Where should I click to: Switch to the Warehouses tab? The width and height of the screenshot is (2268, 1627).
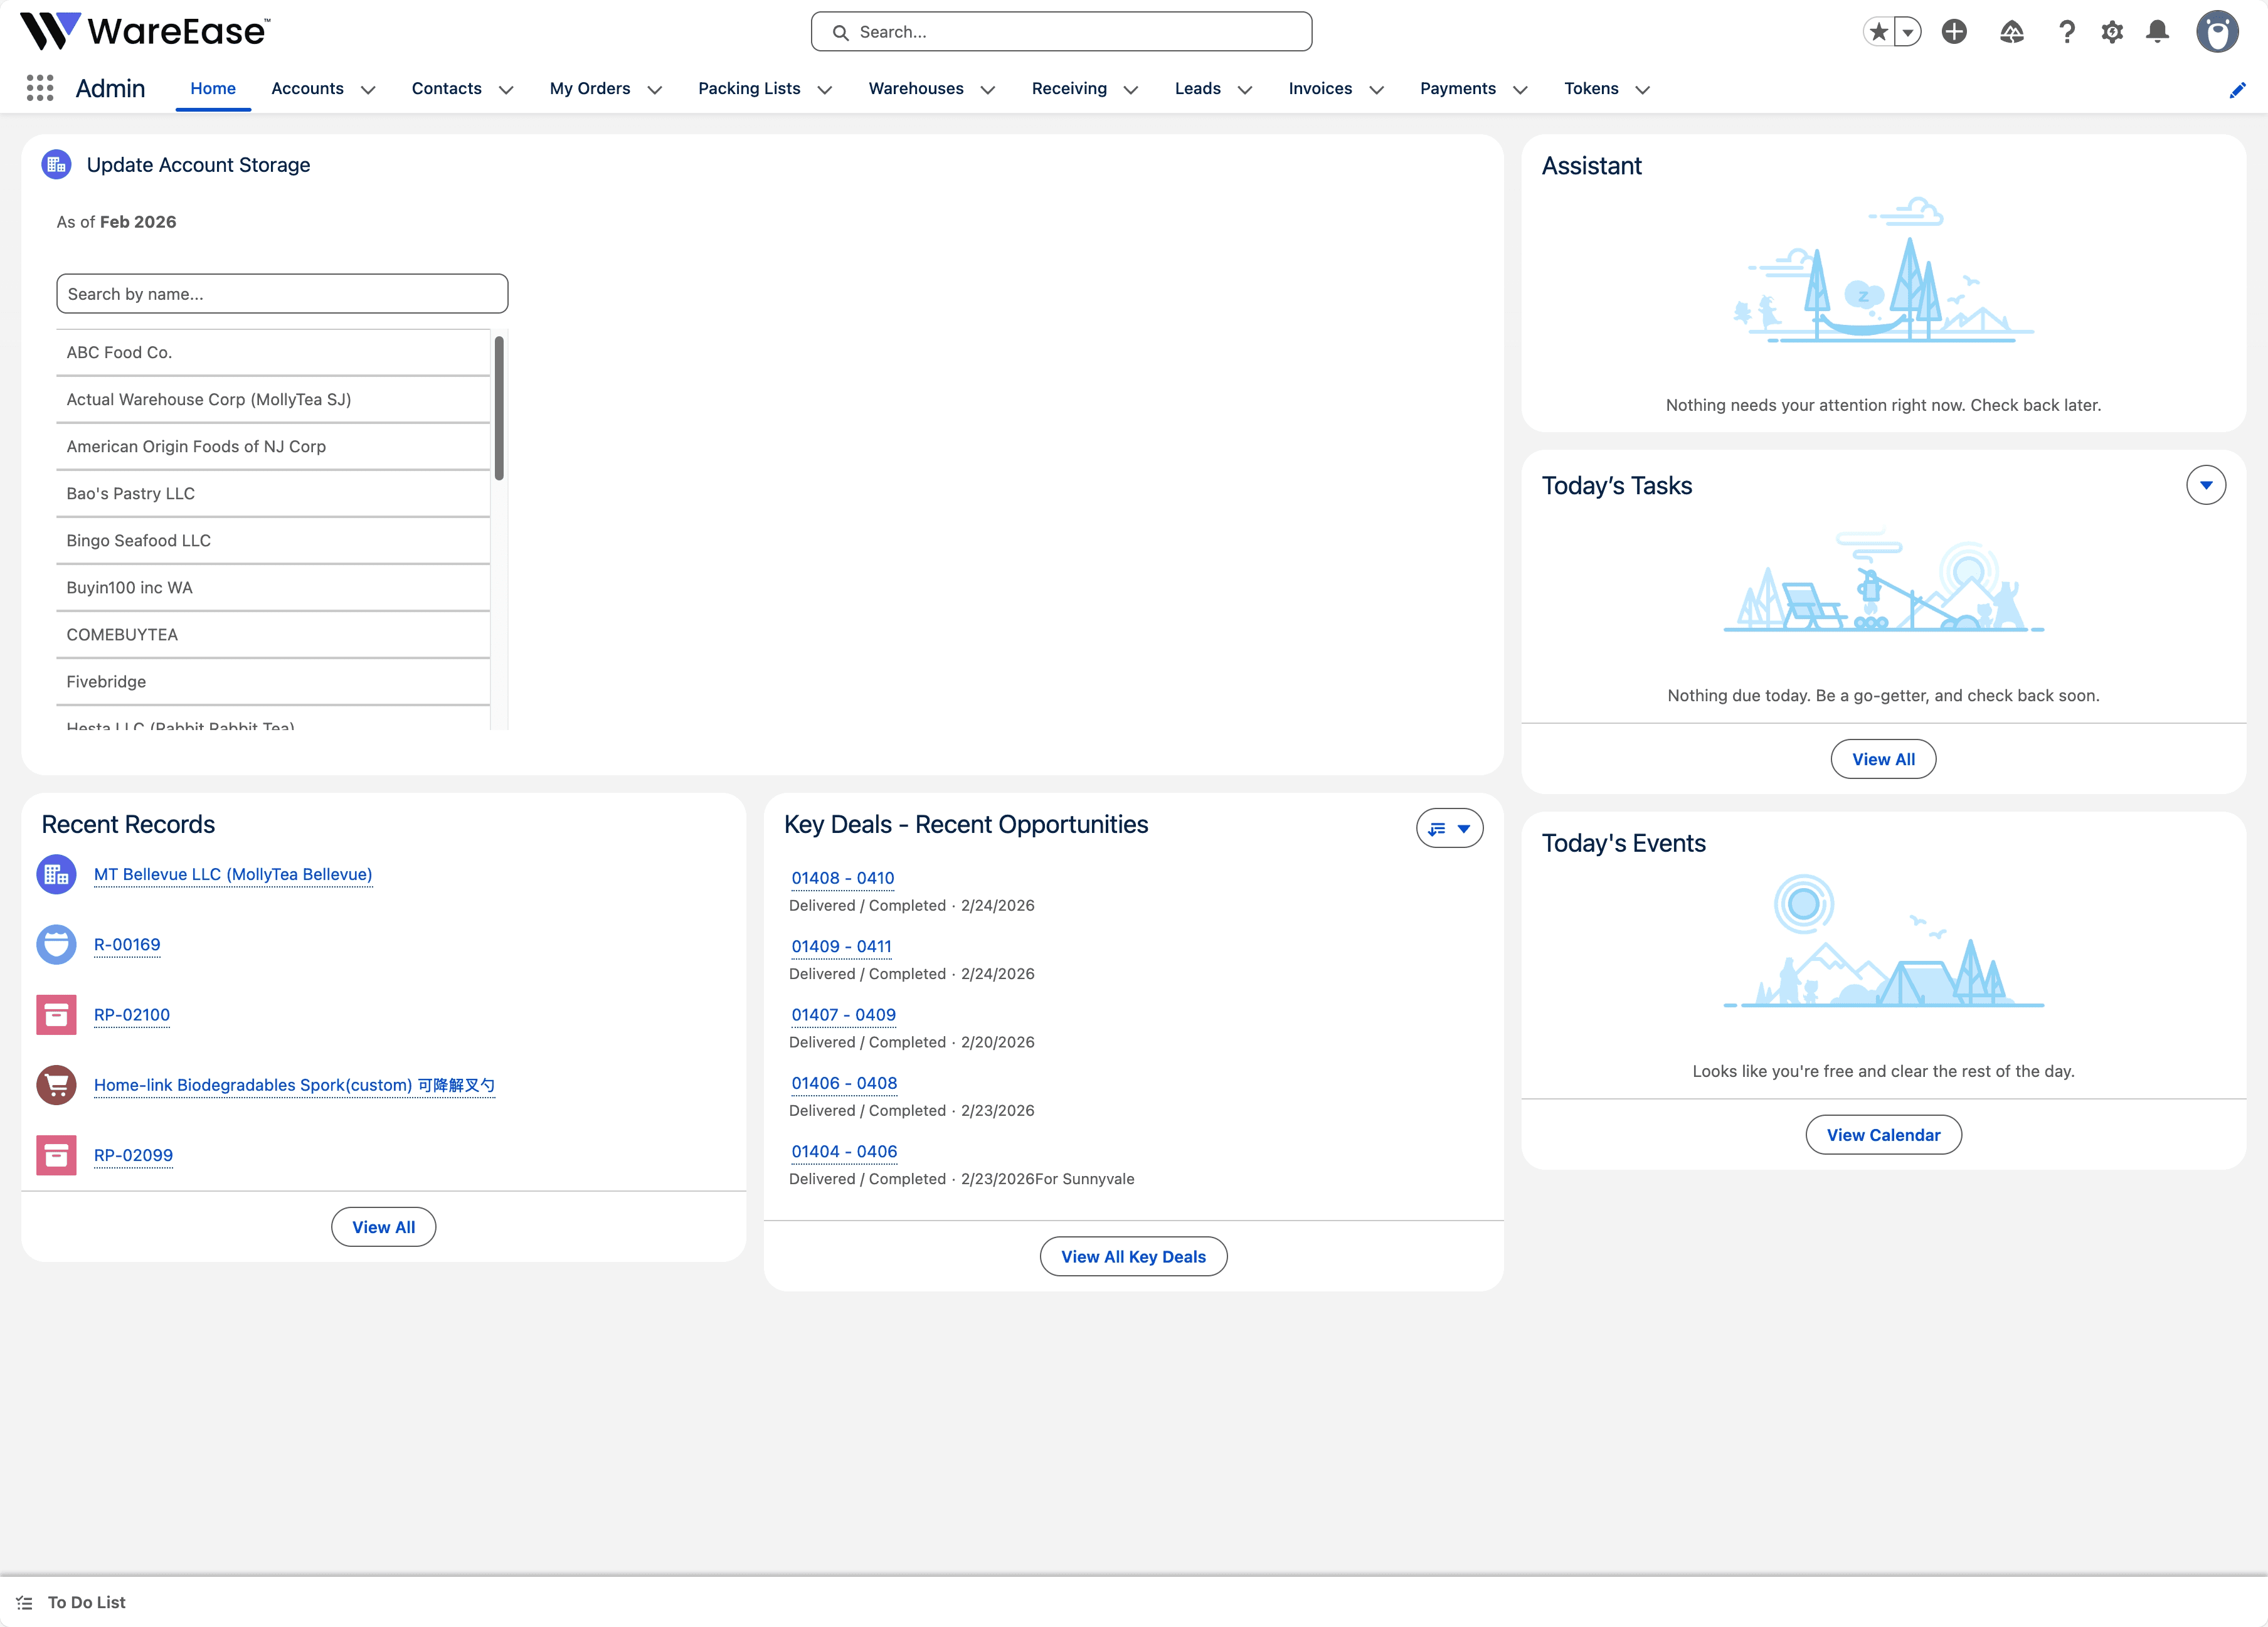pos(915,89)
